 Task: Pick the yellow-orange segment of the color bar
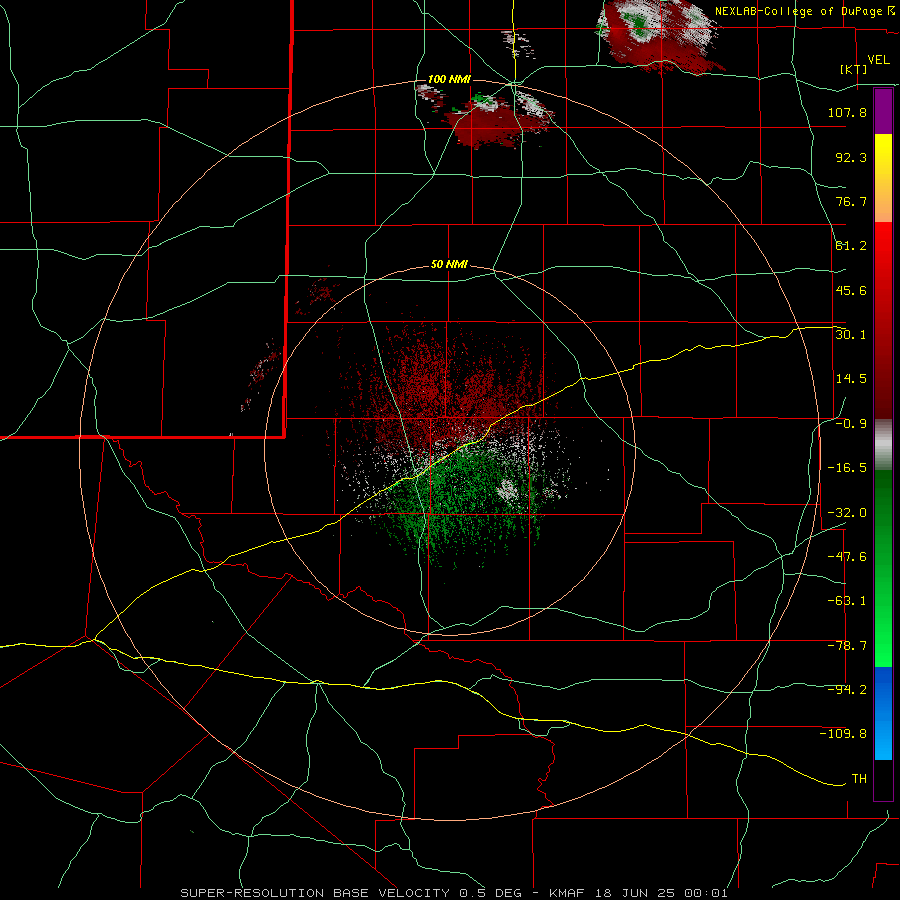tap(883, 178)
